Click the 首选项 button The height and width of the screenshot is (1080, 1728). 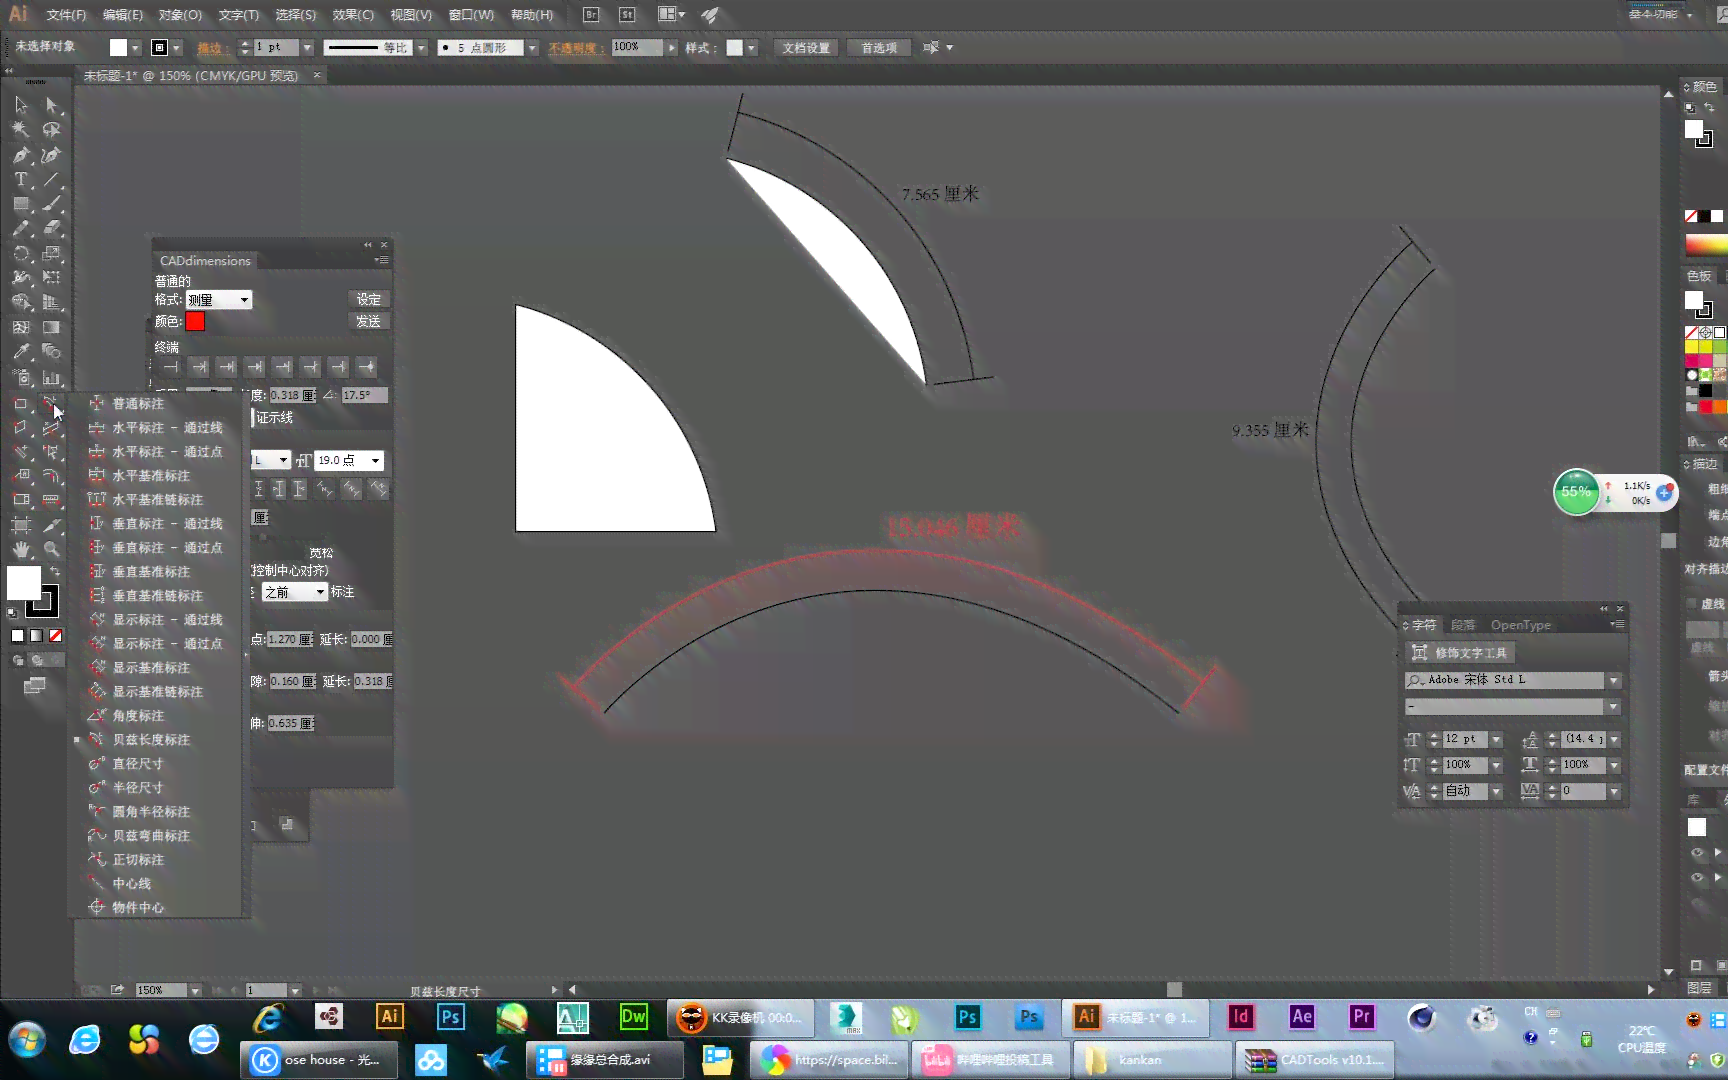879,48
